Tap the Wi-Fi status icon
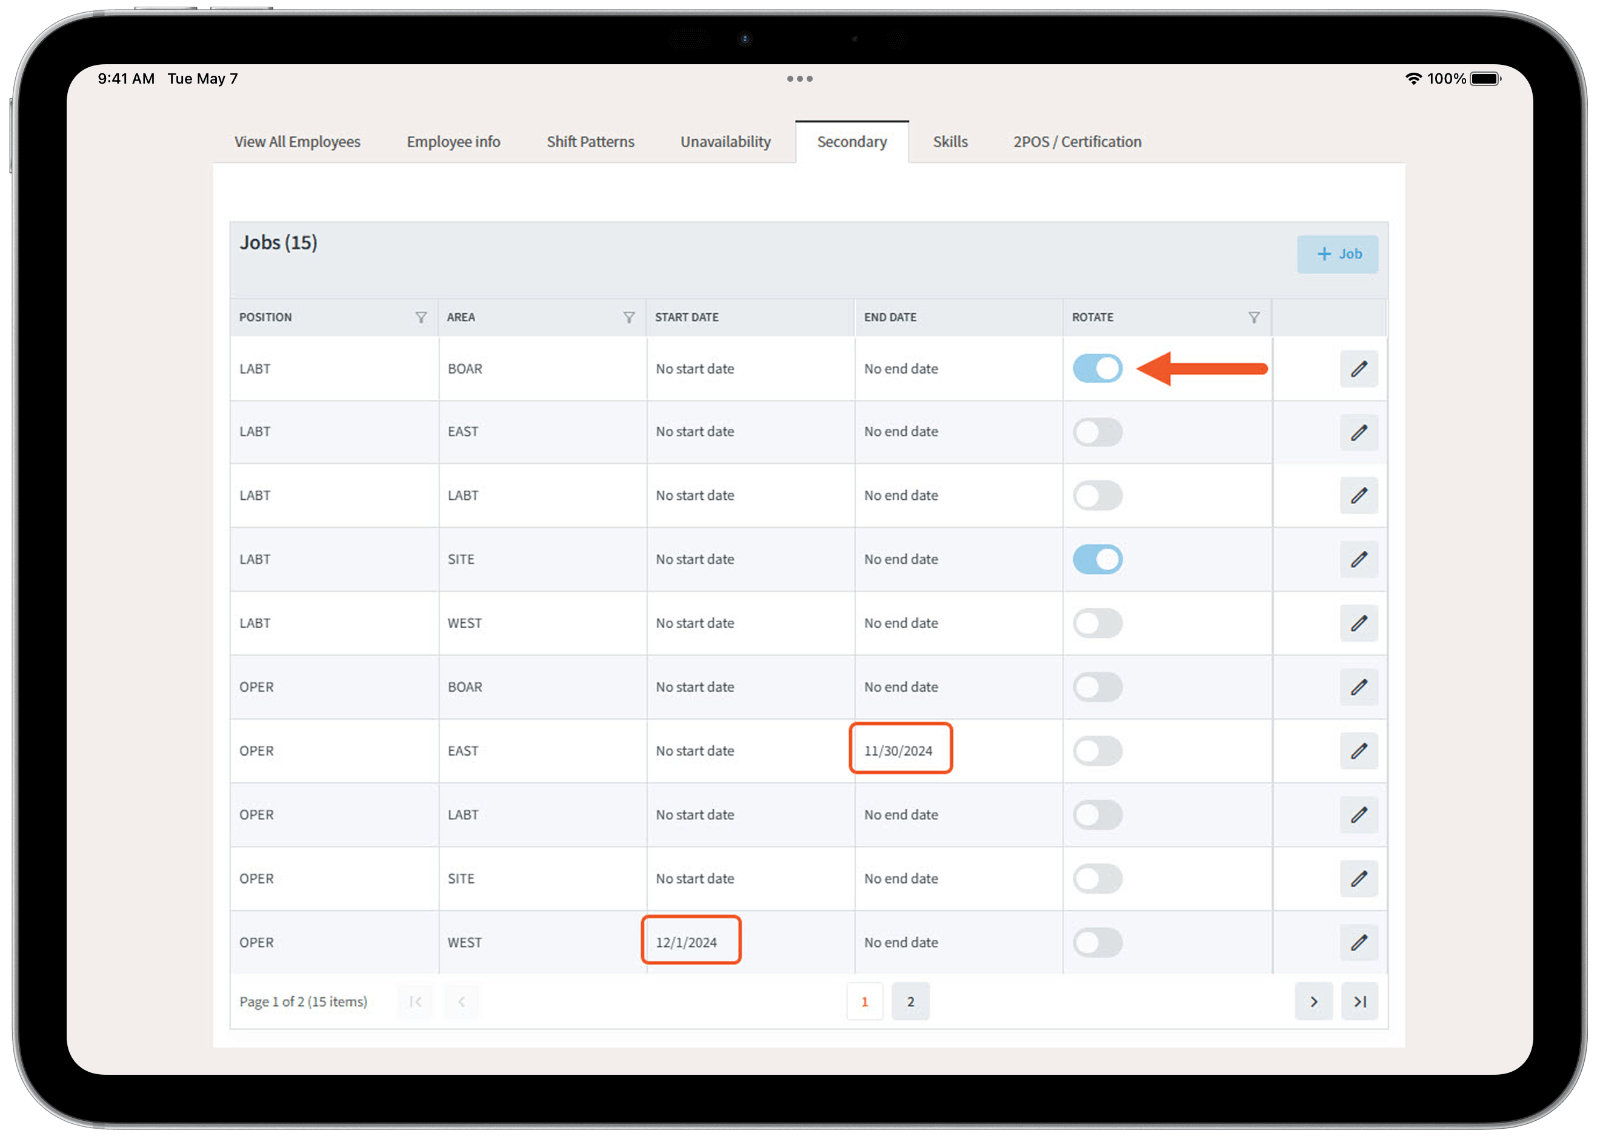The image size is (1600, 1139). coord(1413,79)
